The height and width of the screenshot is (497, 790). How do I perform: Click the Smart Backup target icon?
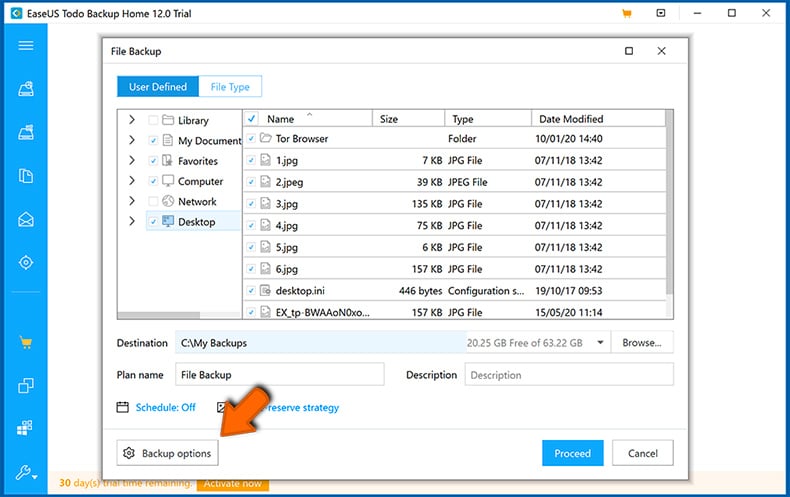[x=26, y=263]
